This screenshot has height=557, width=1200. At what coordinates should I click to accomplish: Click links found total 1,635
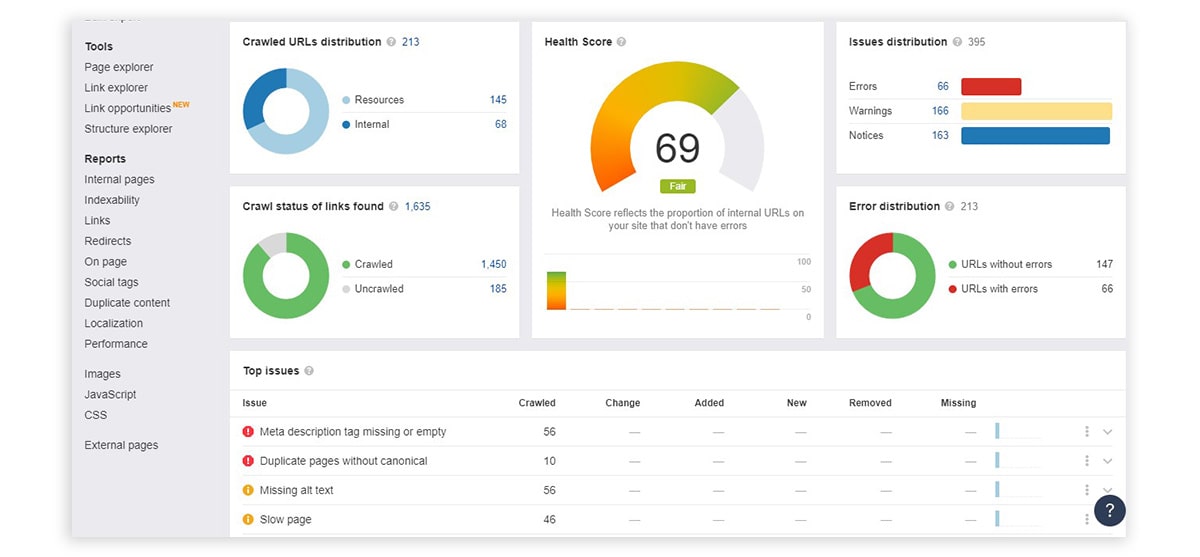tap(417, 206)
